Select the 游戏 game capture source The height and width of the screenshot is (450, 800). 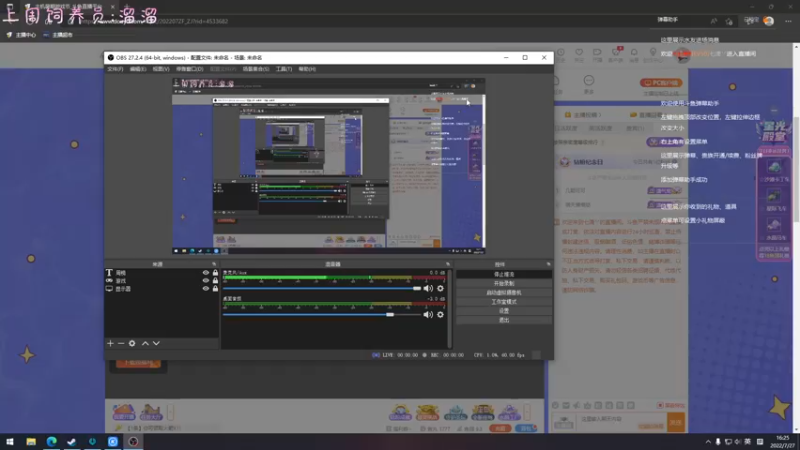click(x=162, y=281)
